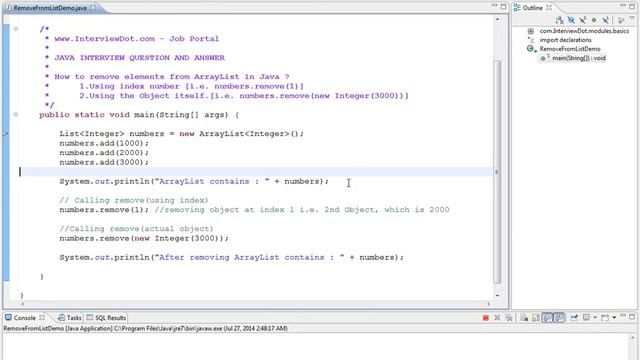Maximize the editor area
Screen dimensions: 640x360
pos(504,7)
